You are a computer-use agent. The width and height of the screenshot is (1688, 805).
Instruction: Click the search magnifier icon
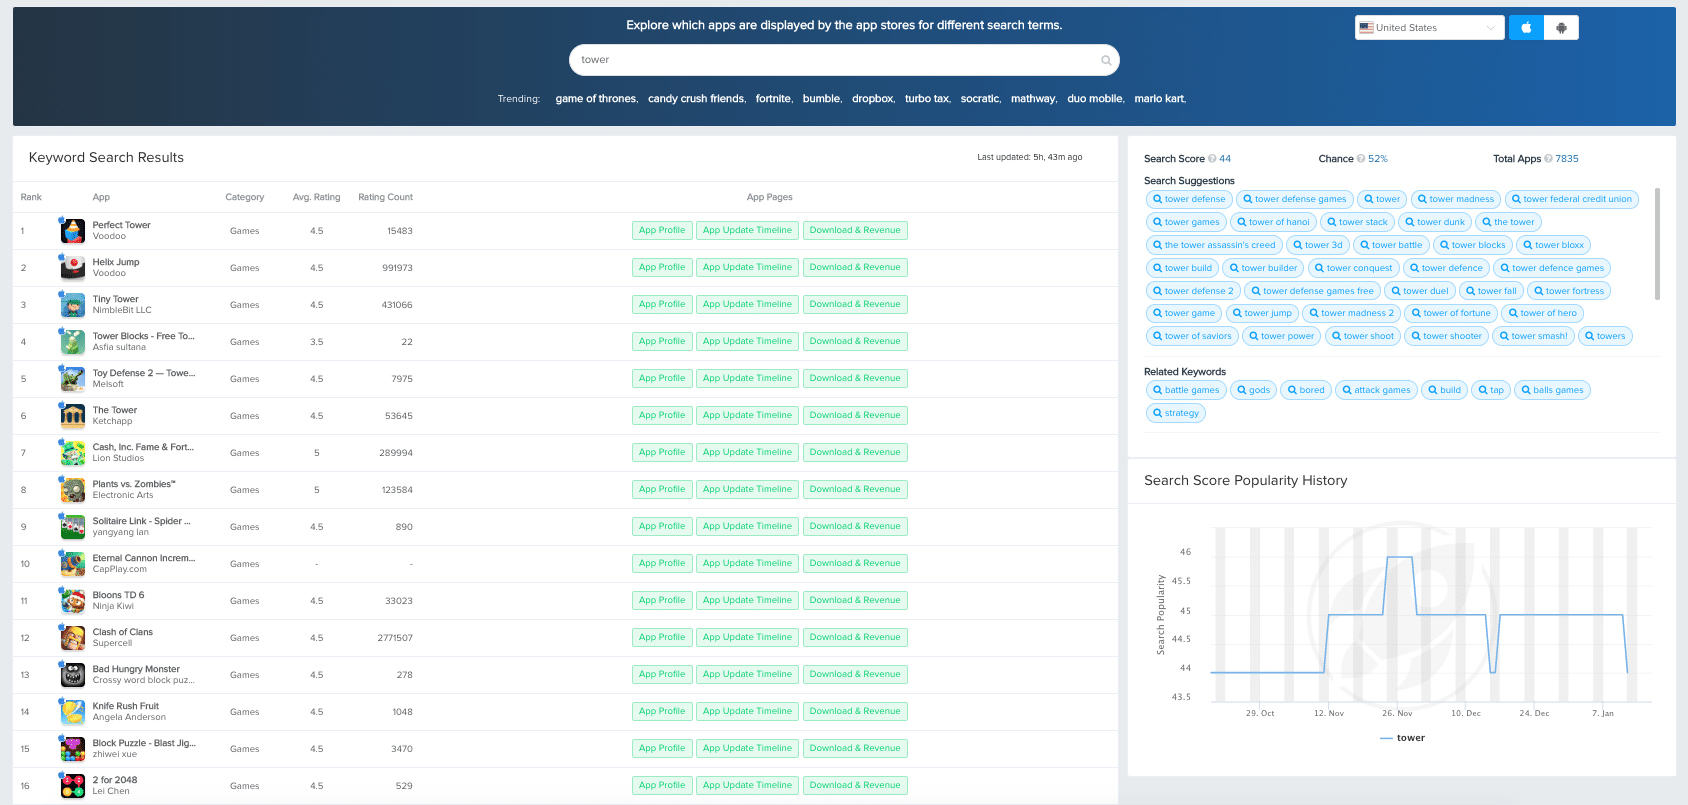1106,60
